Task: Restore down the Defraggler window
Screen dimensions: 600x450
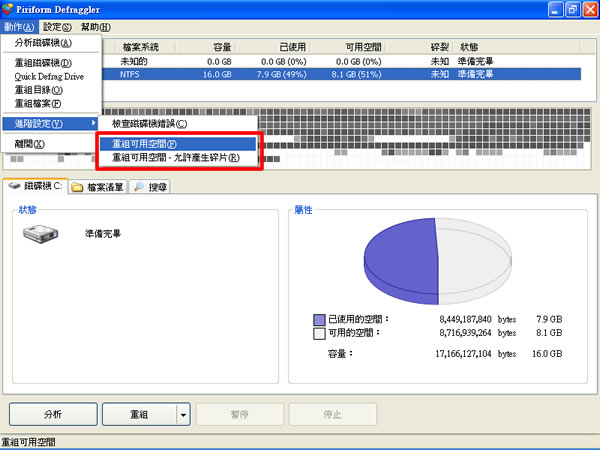Action: tap(573, 10)
